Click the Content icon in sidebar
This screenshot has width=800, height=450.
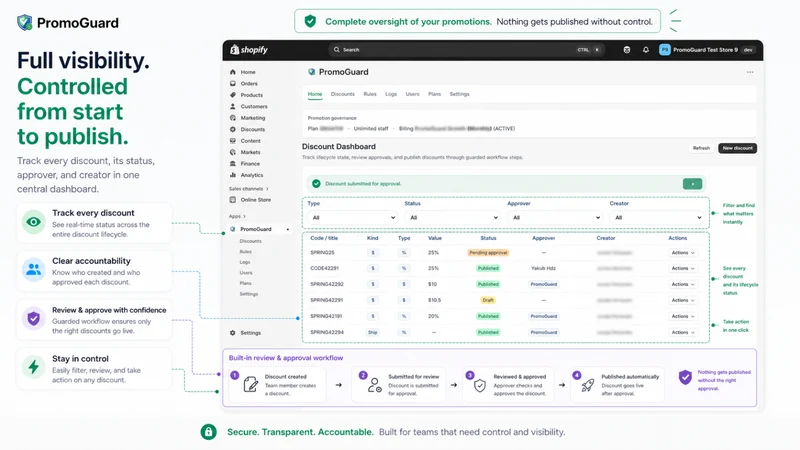coord(233,140)
